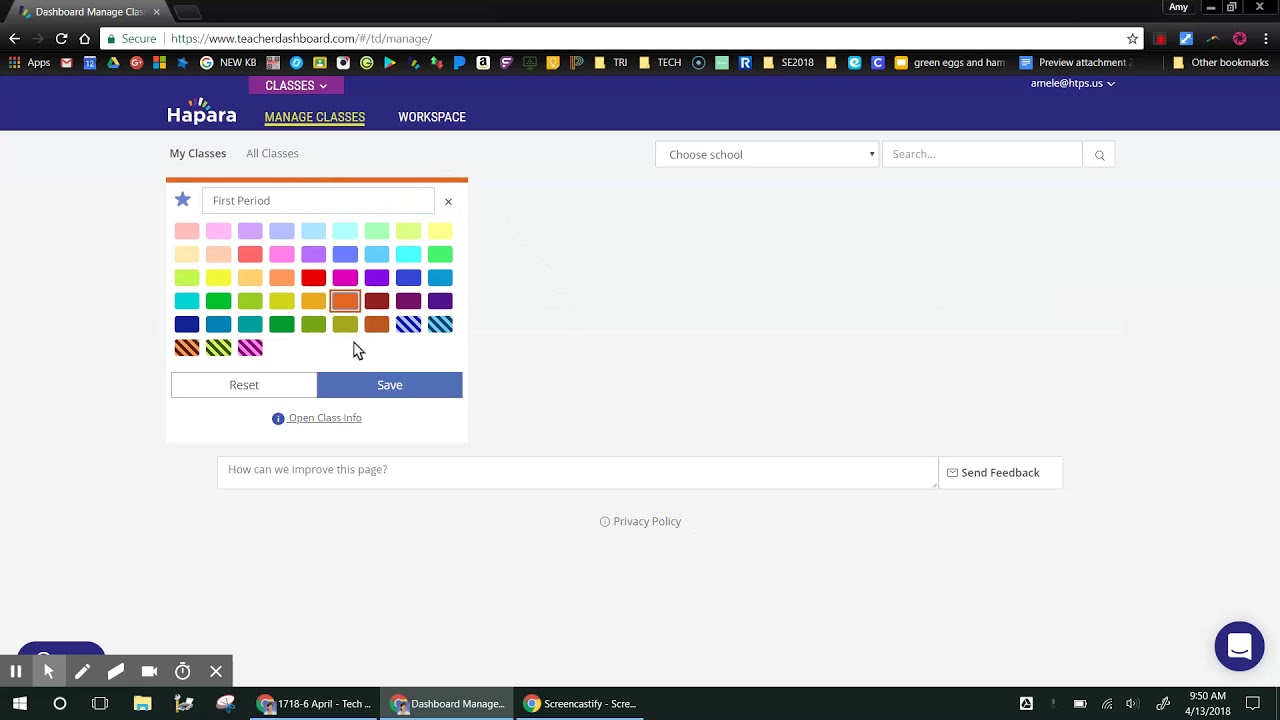Expand the Choose school dropdown
The image size is (1280, 720).
[767, 155]
